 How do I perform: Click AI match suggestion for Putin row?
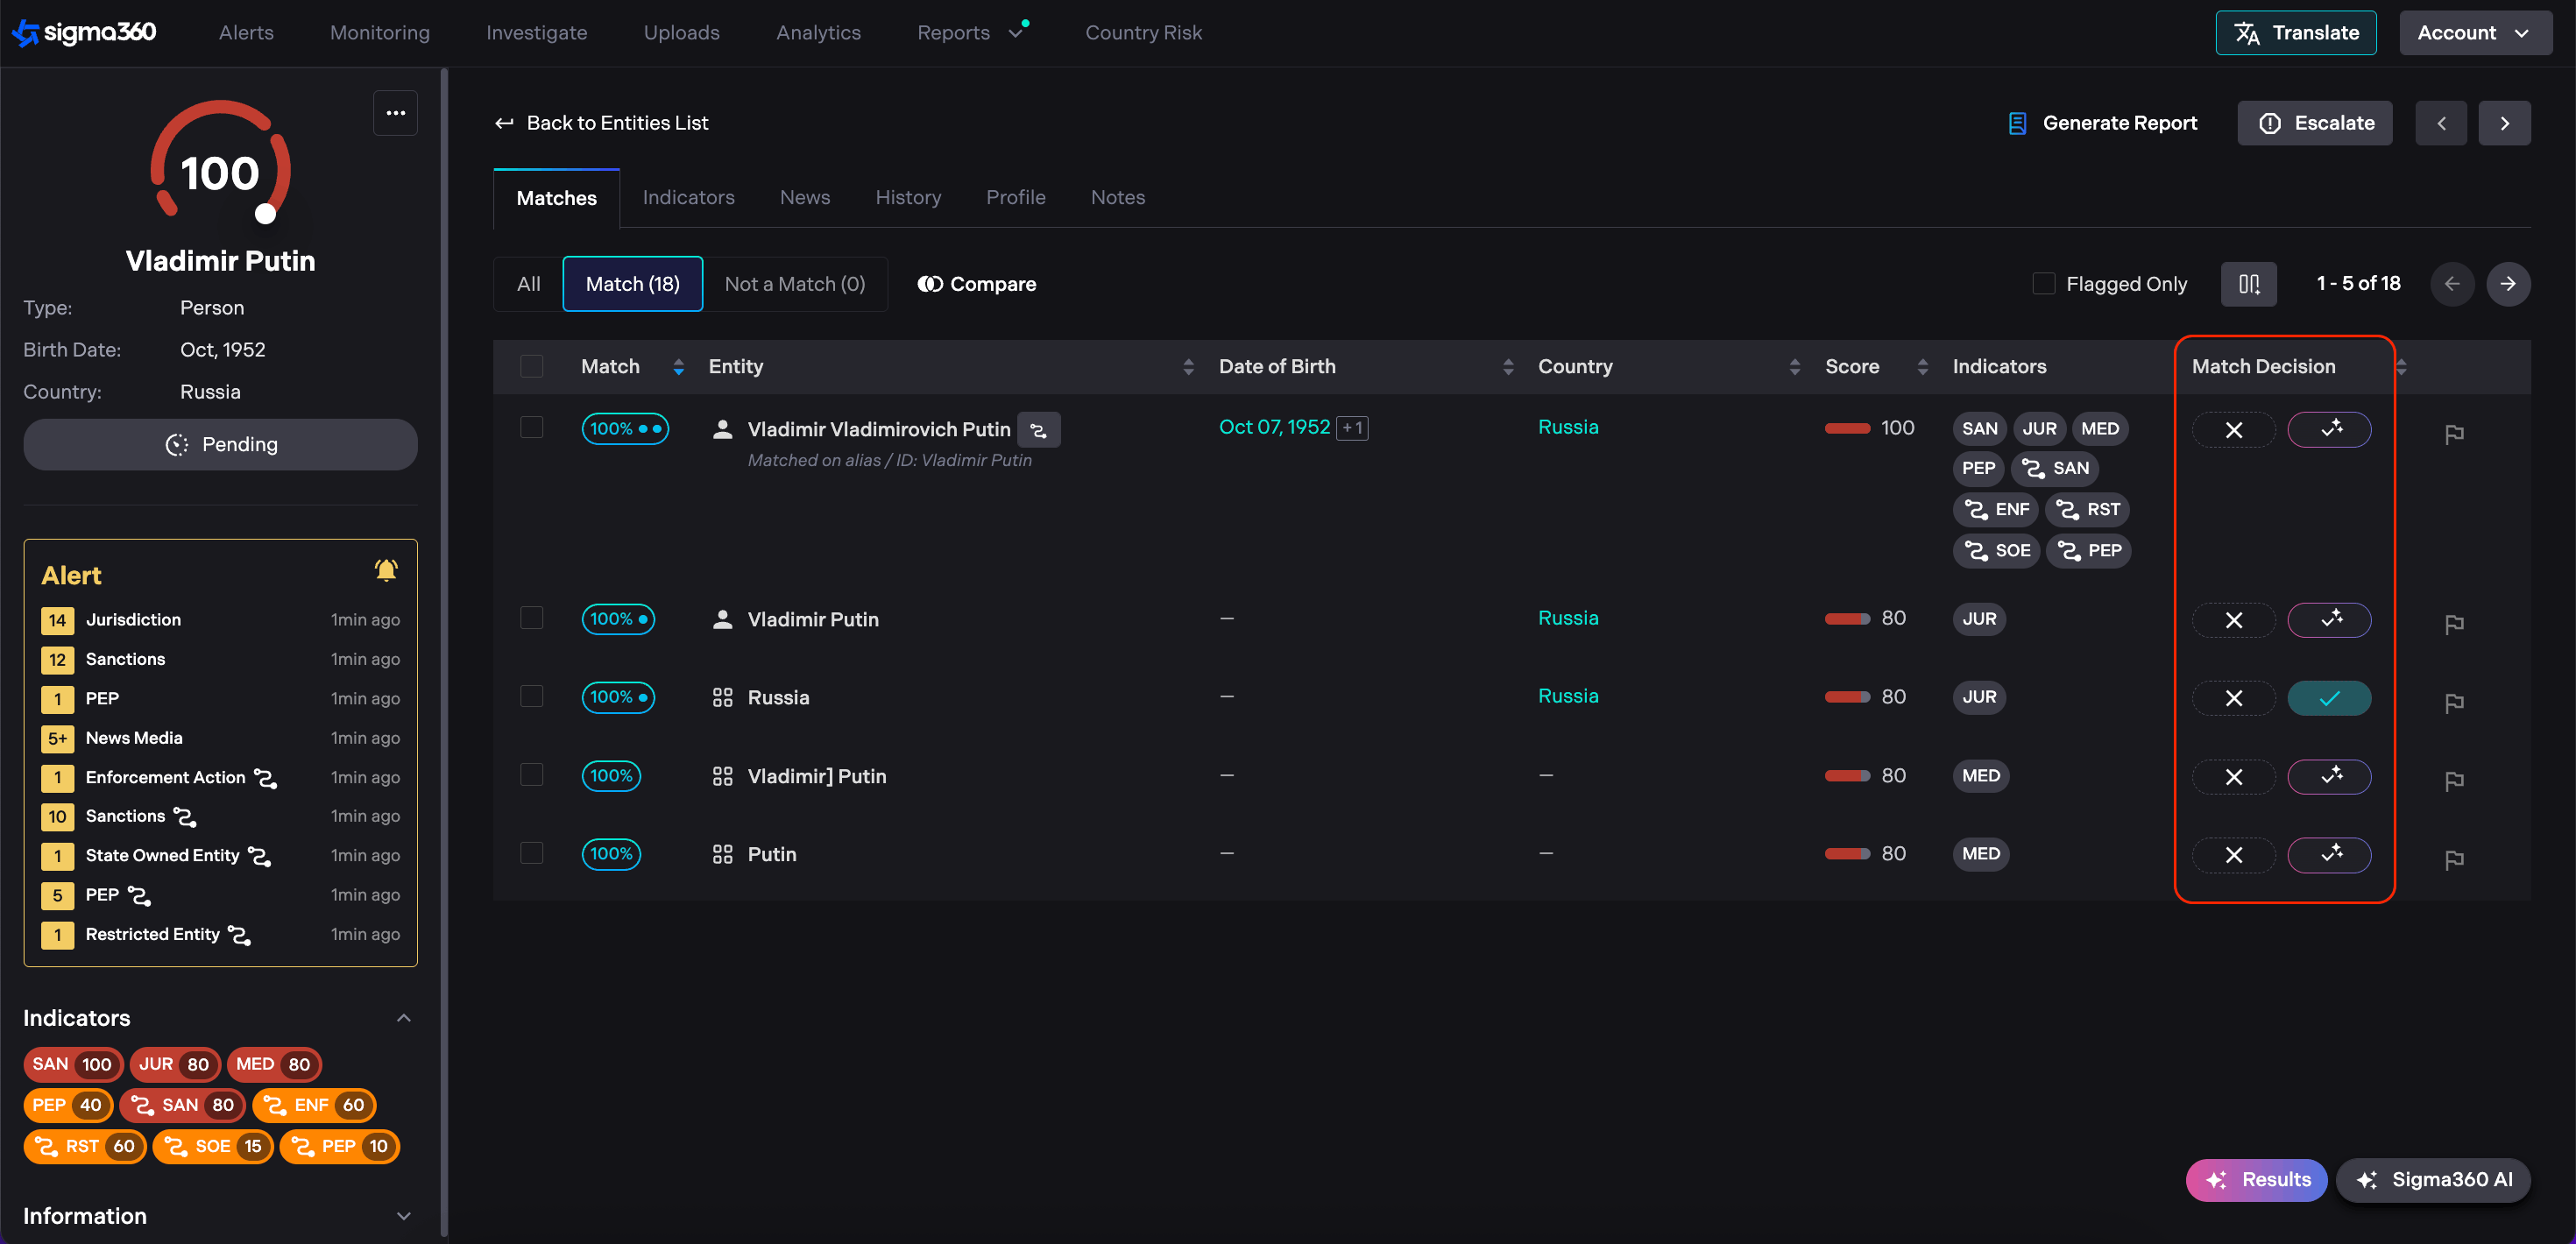(x=2329, y=855)
